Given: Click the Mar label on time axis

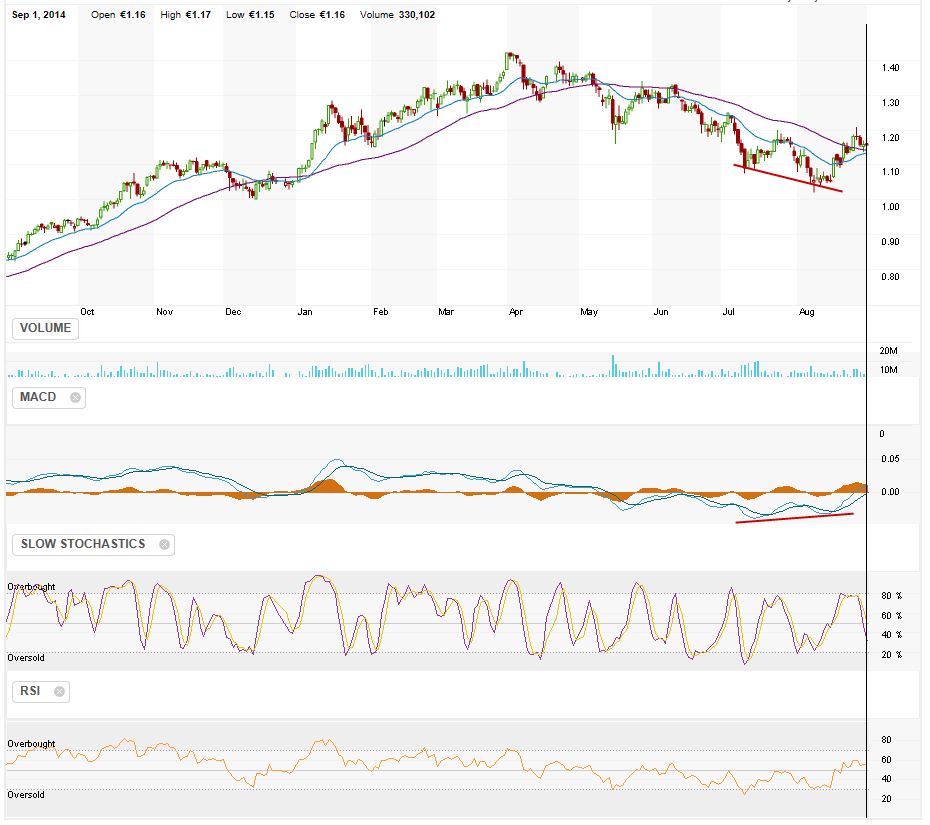Looking at the screenshot, I should (x=446, y=312).
